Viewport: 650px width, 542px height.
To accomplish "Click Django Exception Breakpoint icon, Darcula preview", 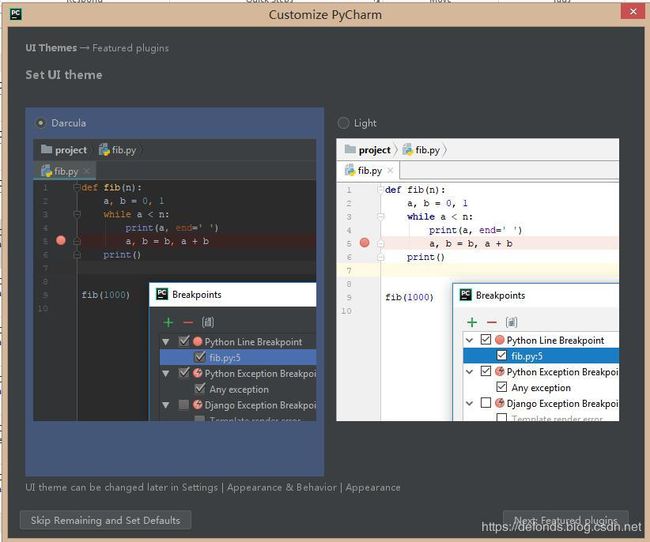I will 198,405.
